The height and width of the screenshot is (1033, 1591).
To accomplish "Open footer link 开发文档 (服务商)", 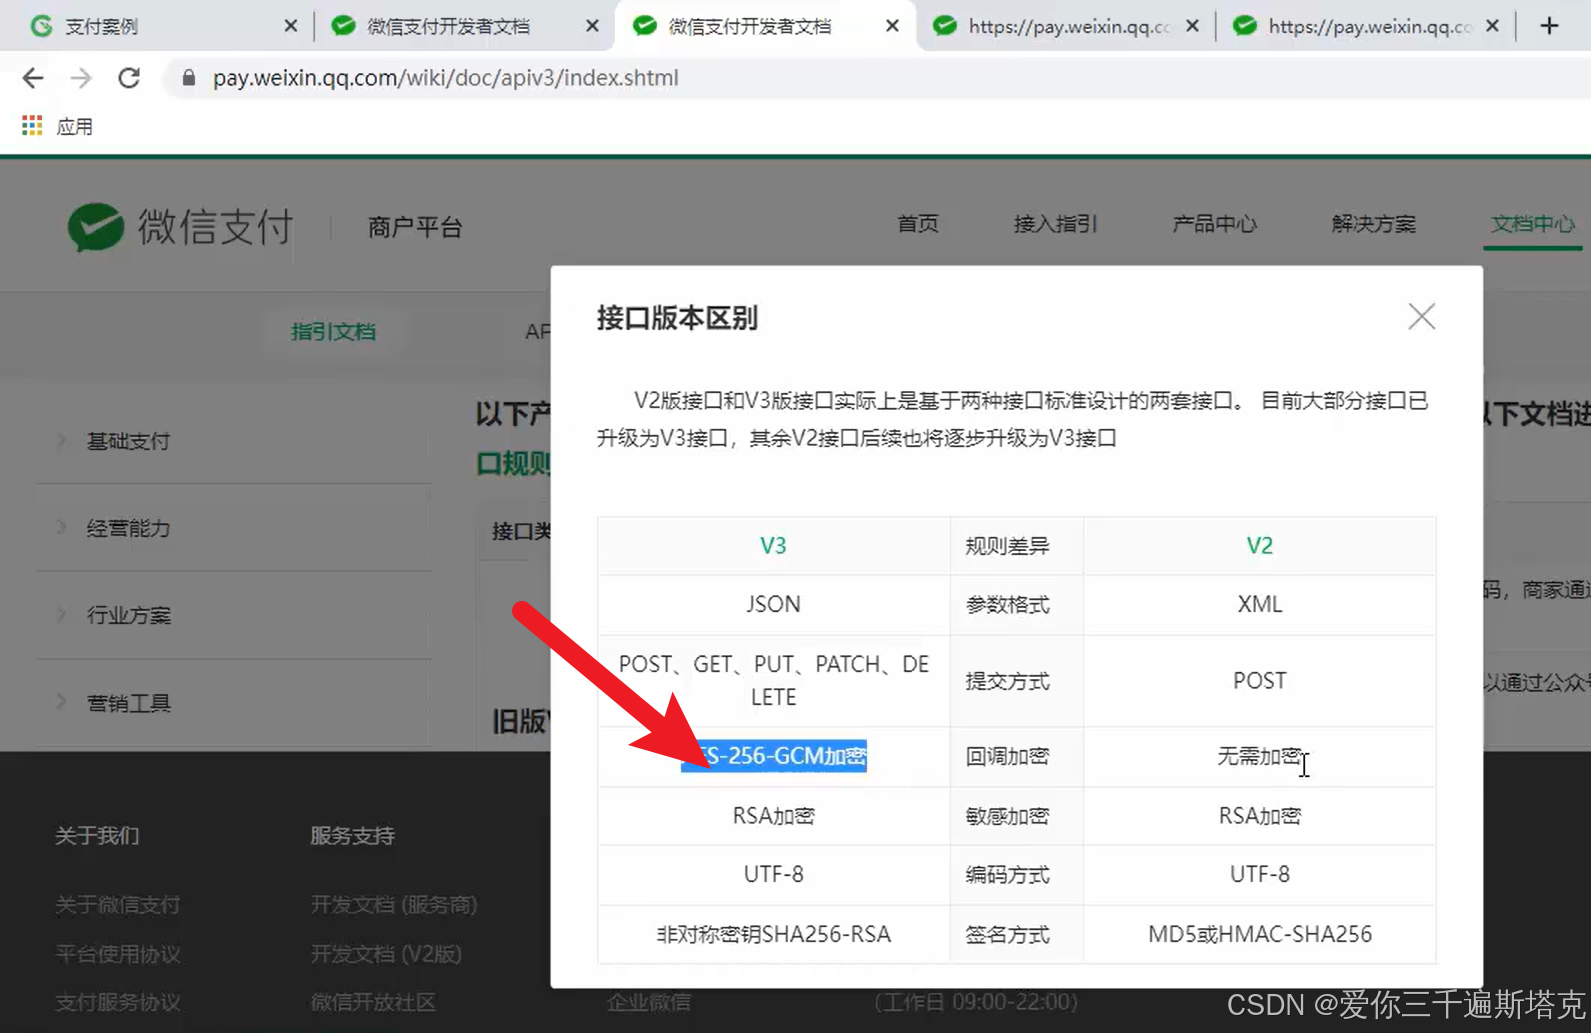I will tap(394, 905).
